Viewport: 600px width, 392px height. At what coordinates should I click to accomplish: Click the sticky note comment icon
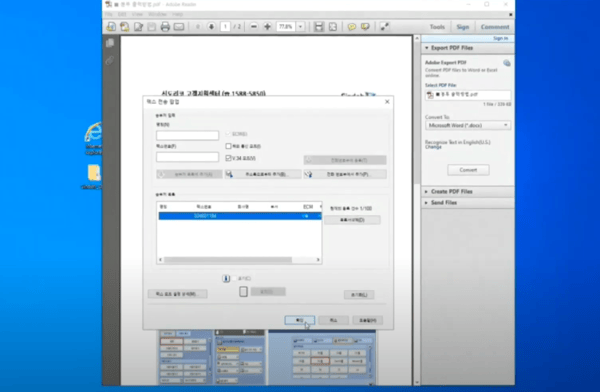351,27
